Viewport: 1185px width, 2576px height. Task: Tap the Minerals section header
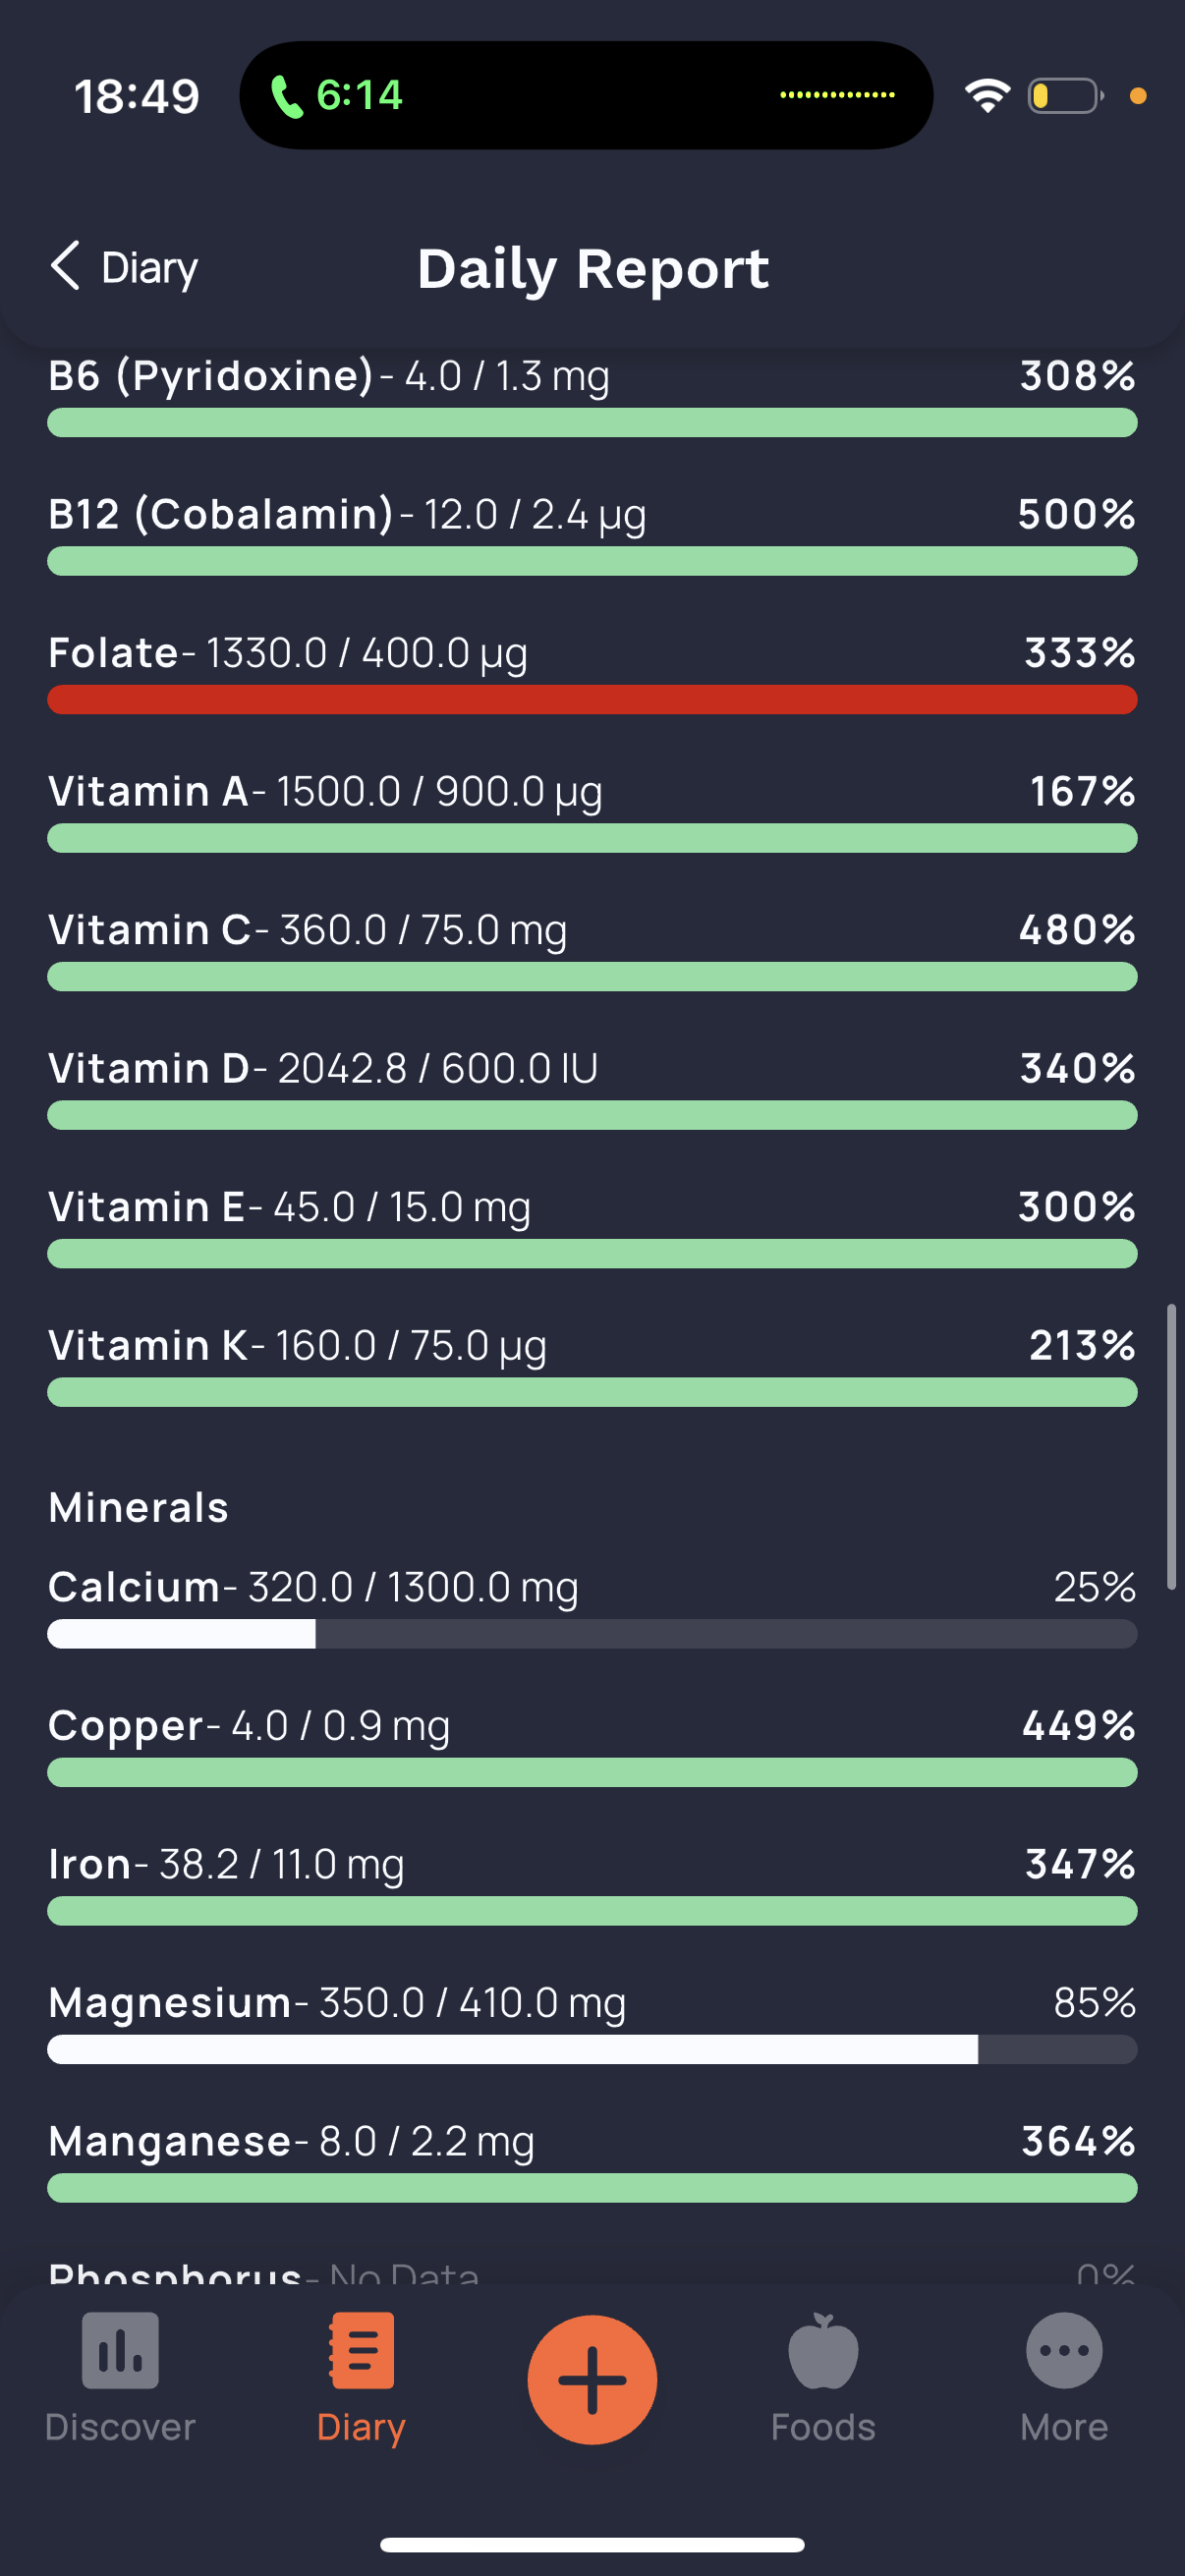139,1507
